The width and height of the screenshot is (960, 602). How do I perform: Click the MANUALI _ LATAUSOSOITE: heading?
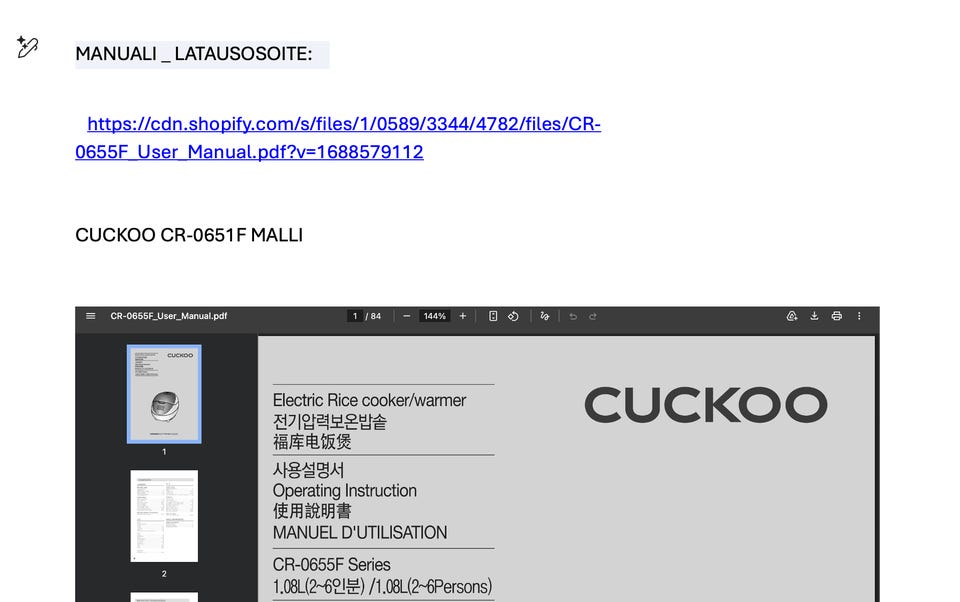(x=193, y=54)
